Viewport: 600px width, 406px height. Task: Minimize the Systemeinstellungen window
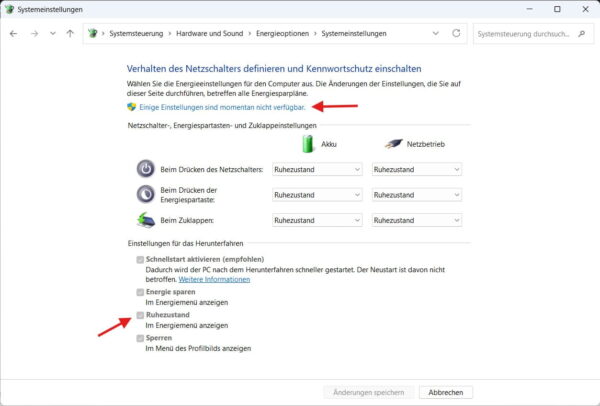[530, 9]
